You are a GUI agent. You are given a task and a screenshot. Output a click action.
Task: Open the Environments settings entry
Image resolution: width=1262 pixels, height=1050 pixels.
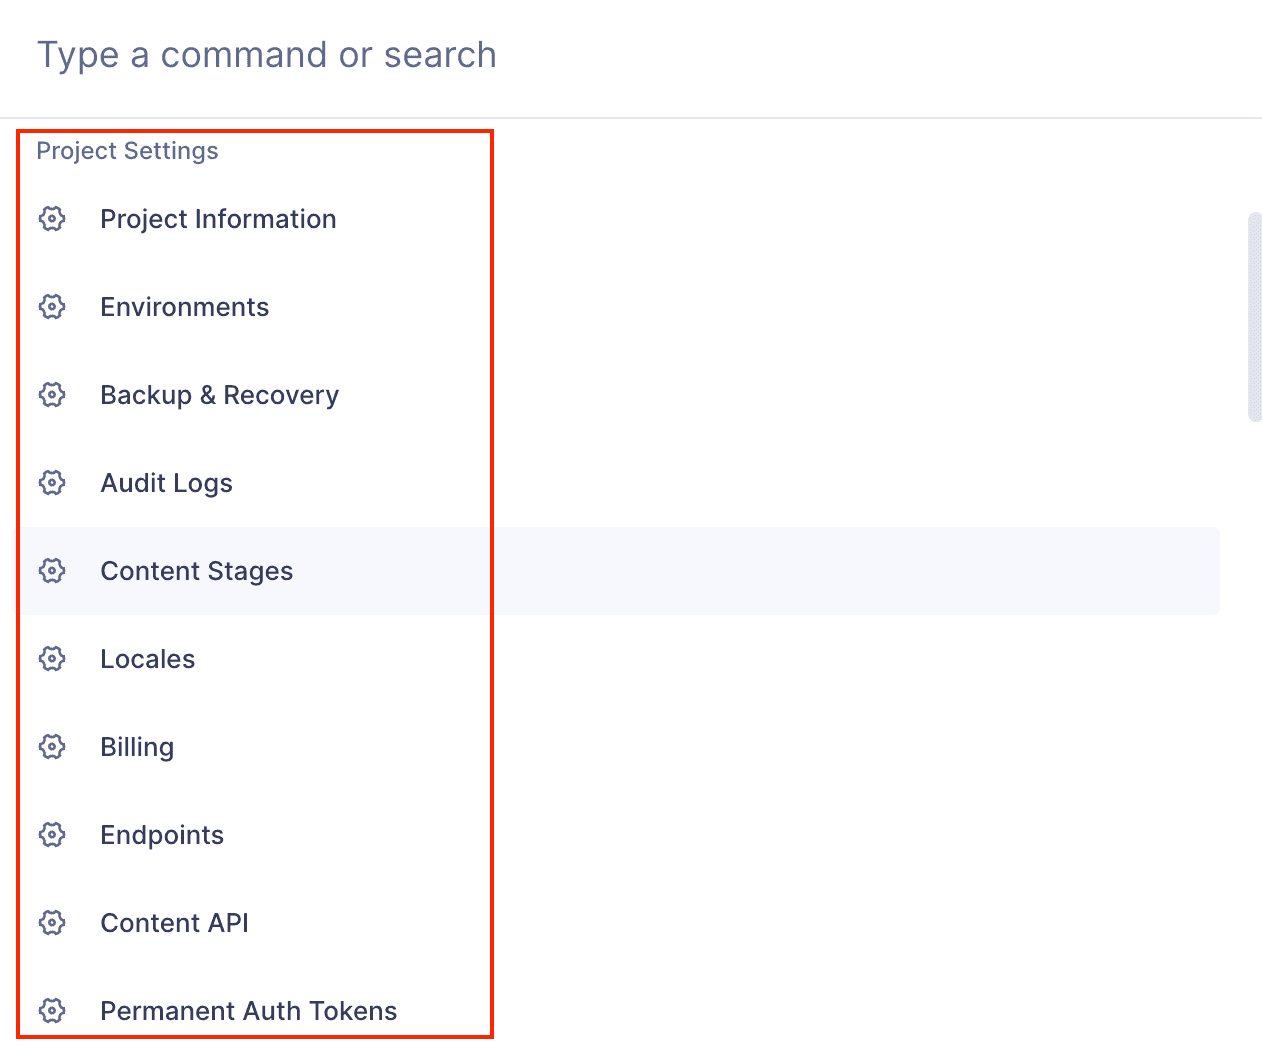pyautogui.click(x=185, y=307)
